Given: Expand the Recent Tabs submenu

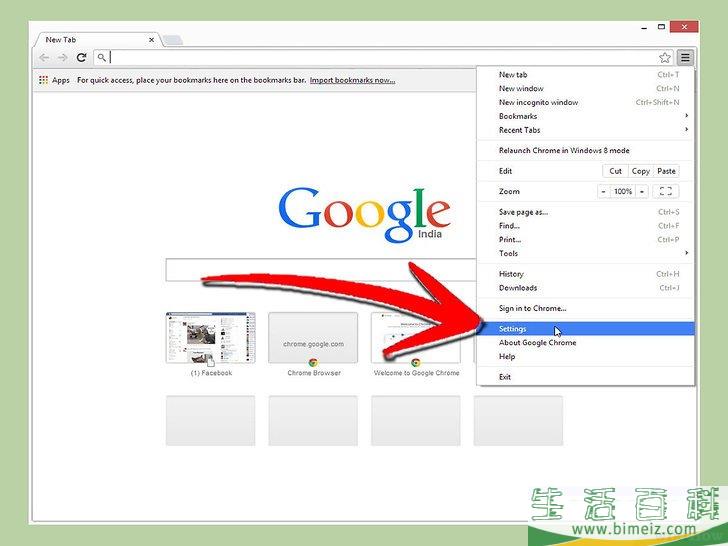Looking at the screenshot, I should (586, 130).
